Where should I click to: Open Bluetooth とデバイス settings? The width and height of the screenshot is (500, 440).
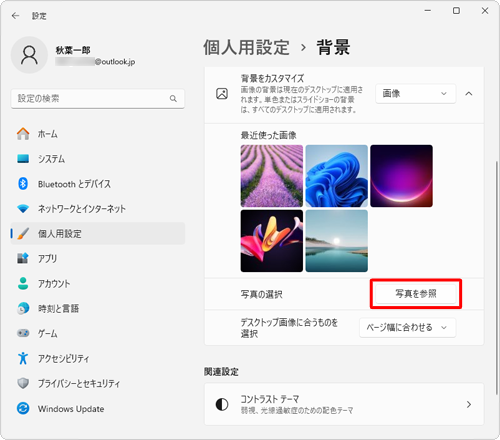[x=98, y=184]
